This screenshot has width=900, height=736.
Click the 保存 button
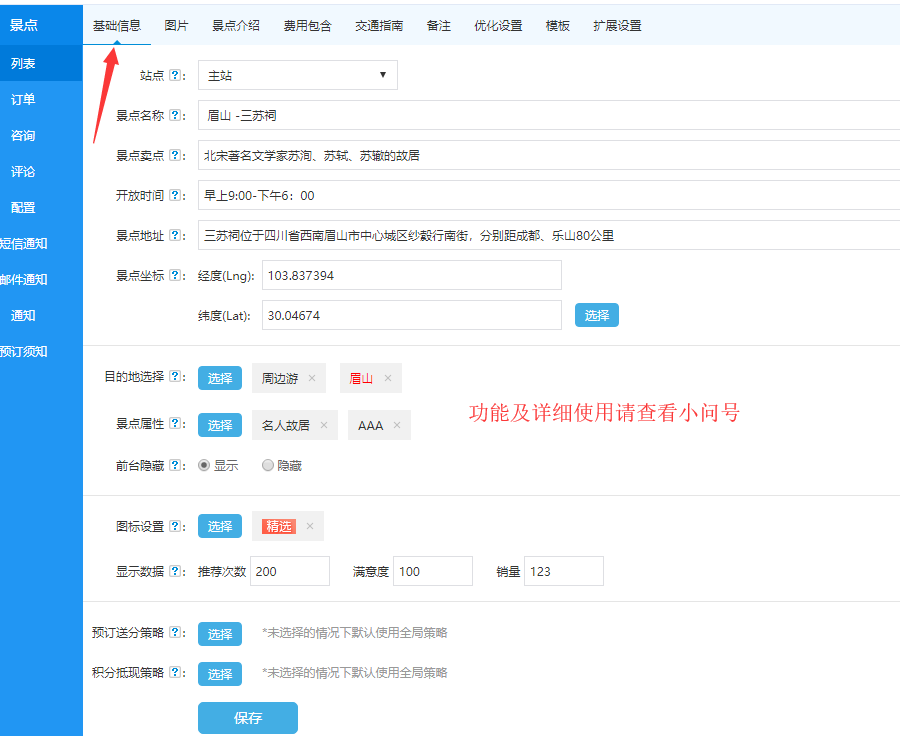click(248, 718)
